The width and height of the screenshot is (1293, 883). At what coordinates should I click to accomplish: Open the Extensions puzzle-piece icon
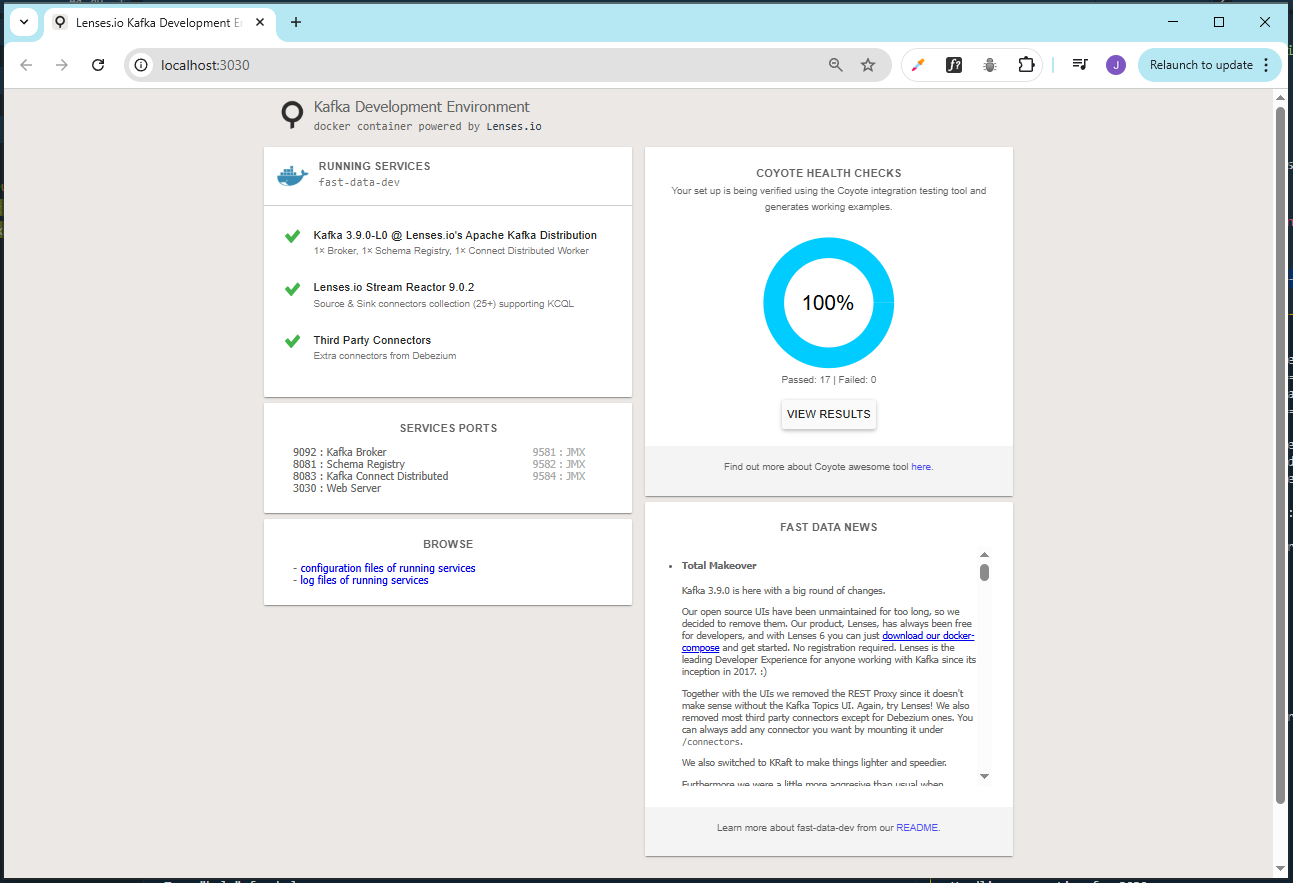click(x=1026, y=65)
